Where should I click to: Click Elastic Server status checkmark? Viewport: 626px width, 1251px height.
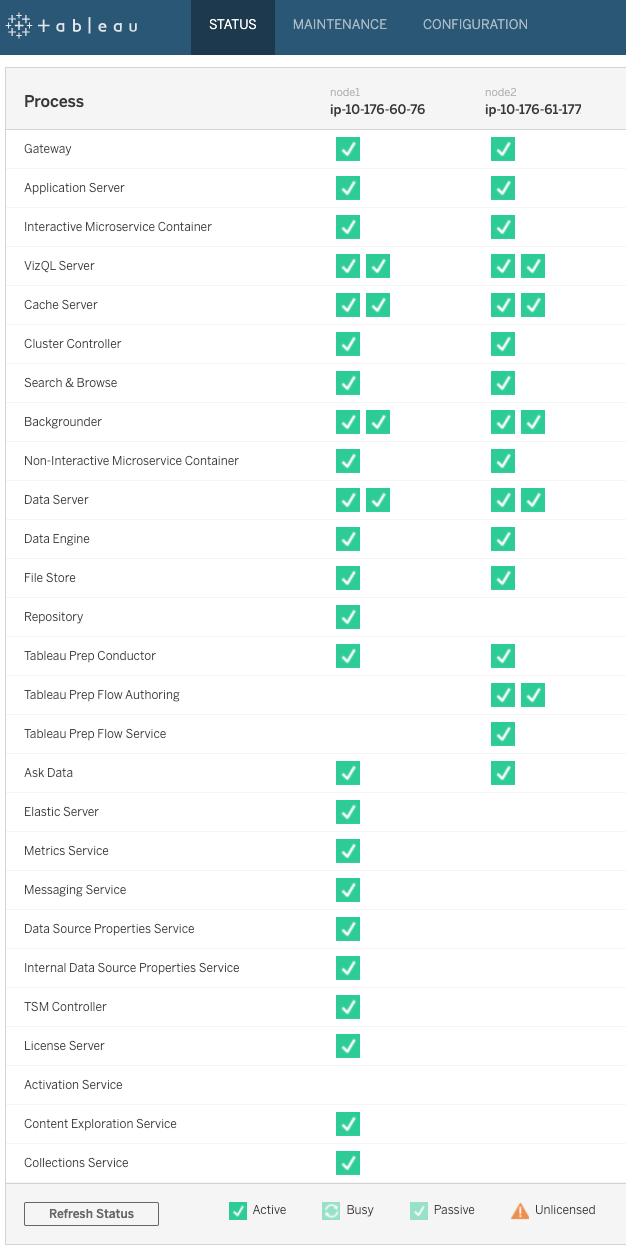point(348,812)
